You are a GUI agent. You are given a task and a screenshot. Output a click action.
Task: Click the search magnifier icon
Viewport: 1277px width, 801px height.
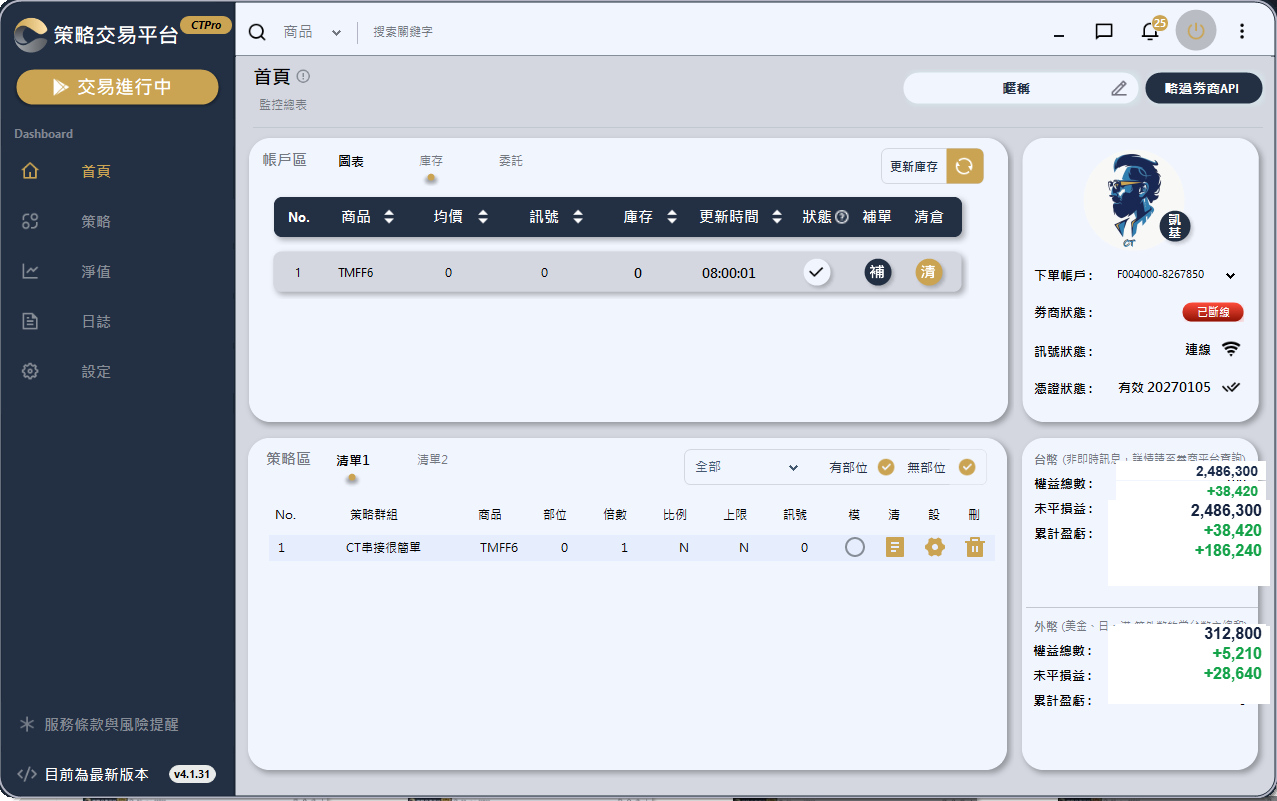pyautogui.click(x=257, y=32)
